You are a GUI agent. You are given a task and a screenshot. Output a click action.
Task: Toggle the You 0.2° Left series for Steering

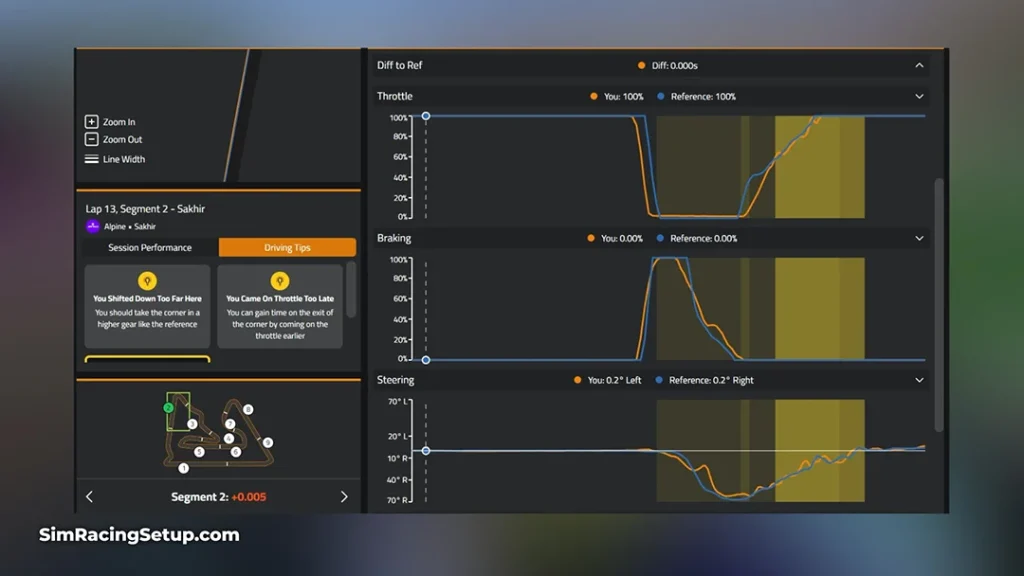point(602,380)
